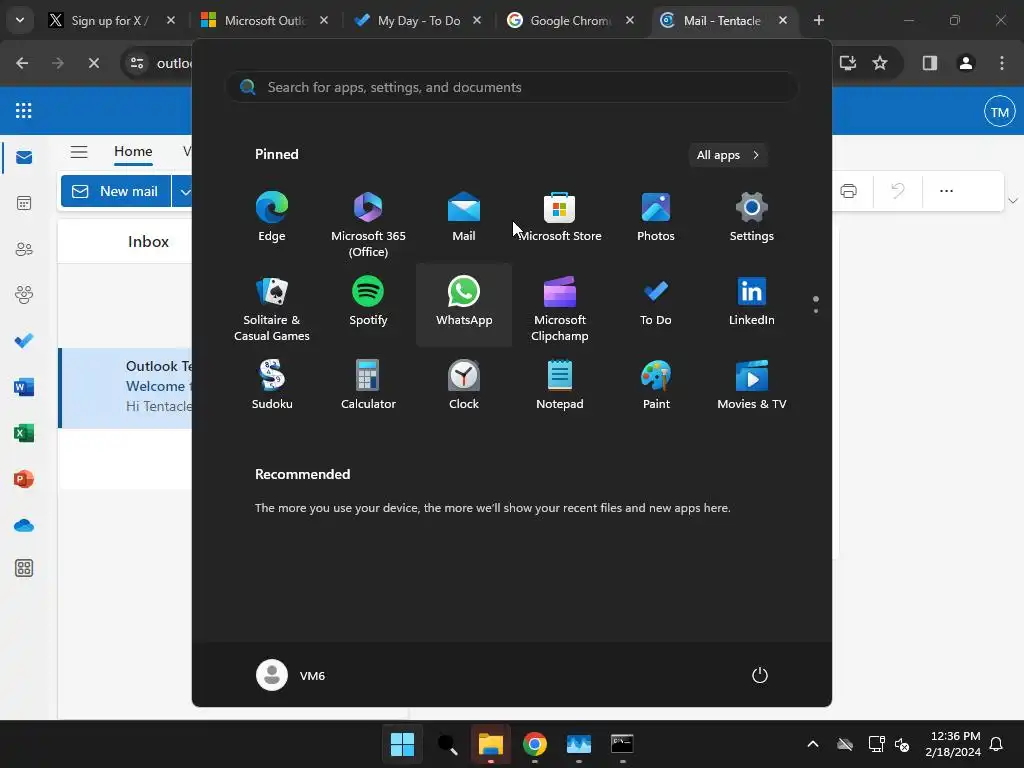Open a new Chrome tab
The image size is (1024, 768).
819,20
